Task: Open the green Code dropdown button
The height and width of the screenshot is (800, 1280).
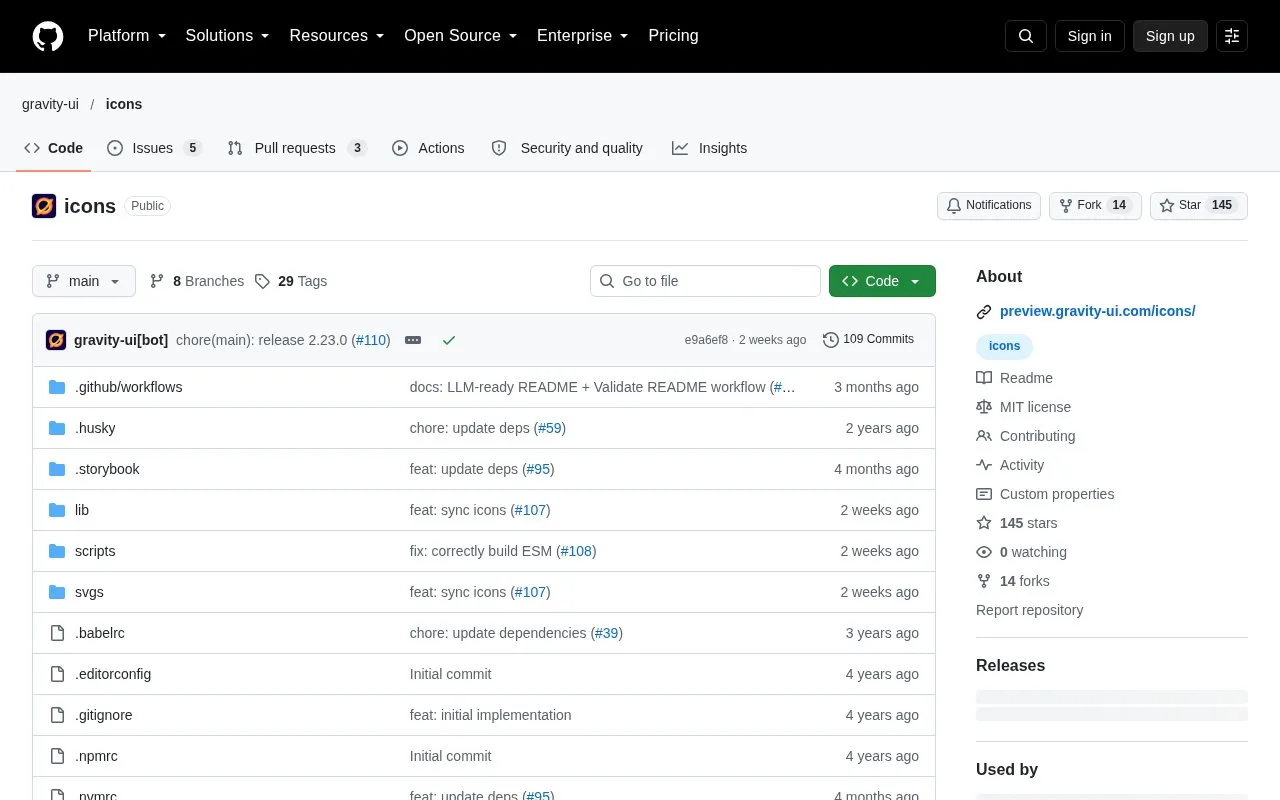Action: [882, 281]
